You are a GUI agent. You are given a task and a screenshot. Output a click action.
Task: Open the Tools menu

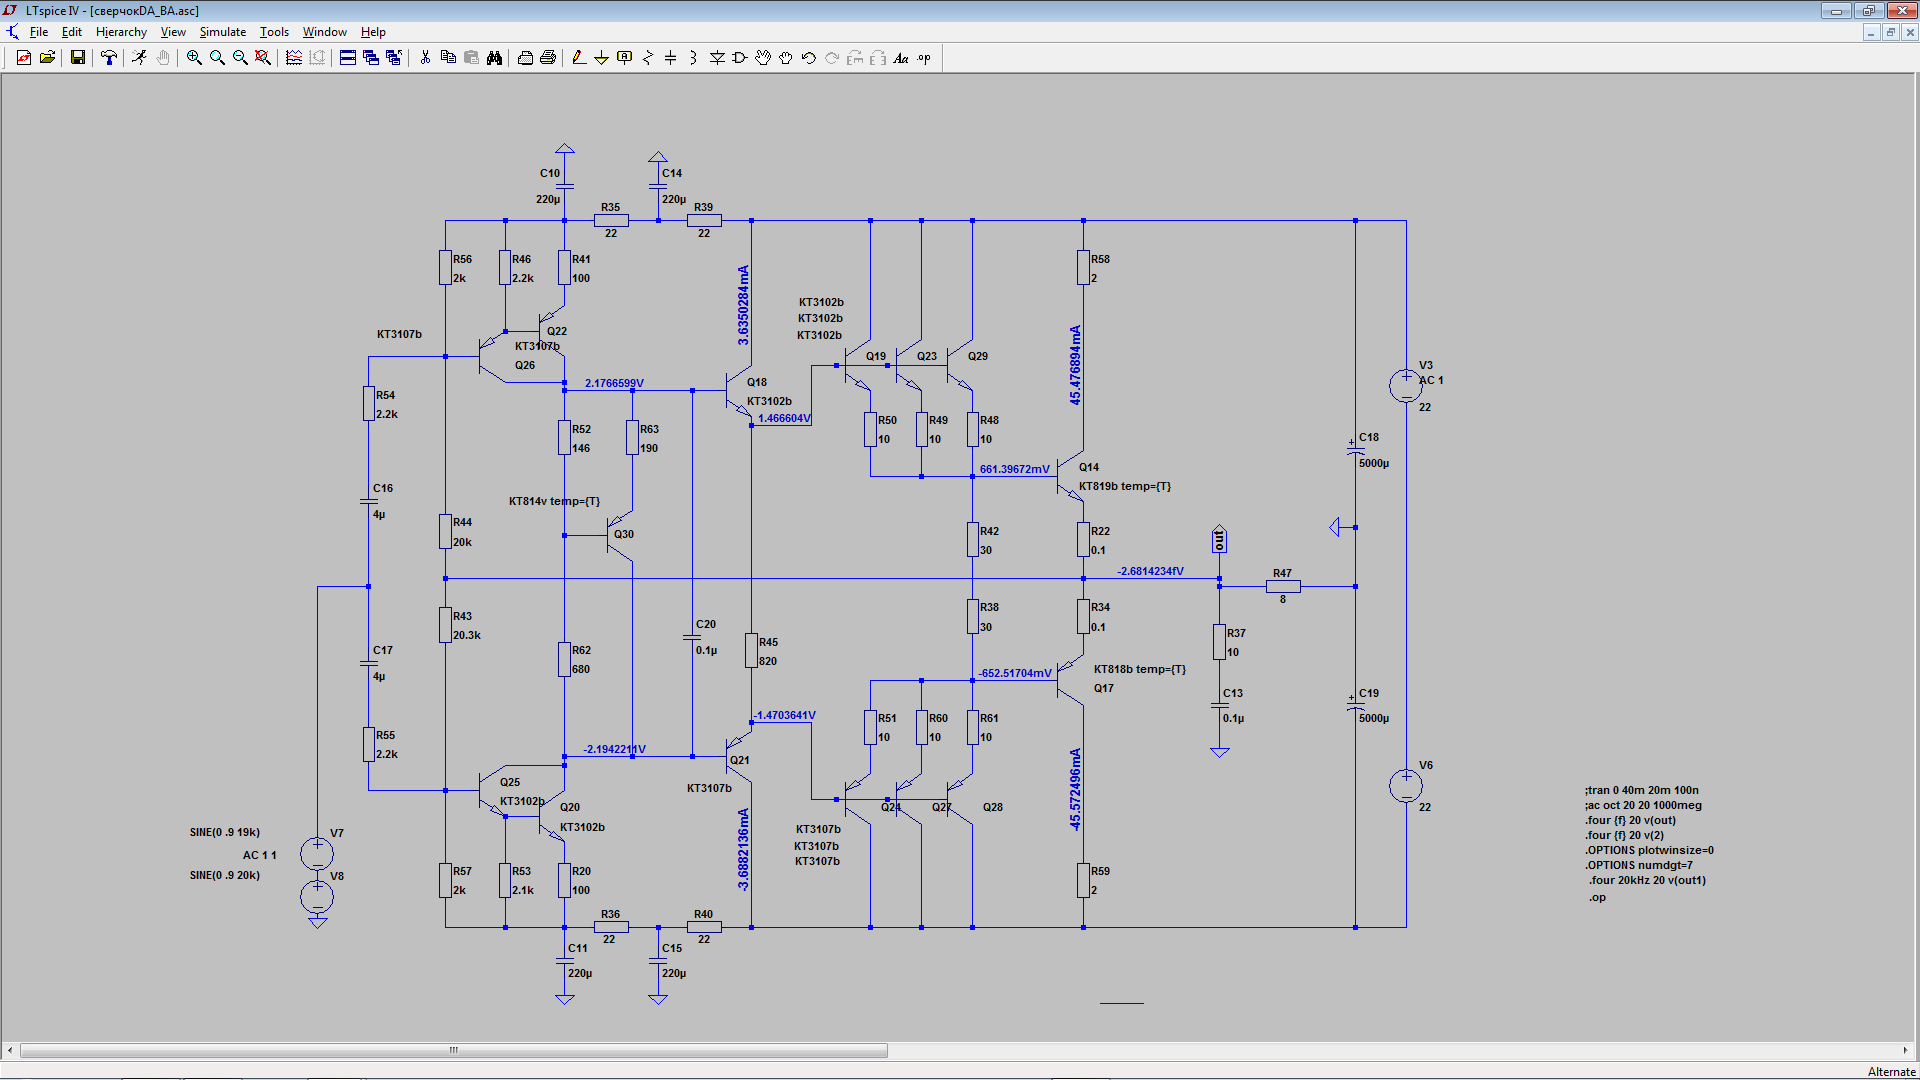click(274, 32)
